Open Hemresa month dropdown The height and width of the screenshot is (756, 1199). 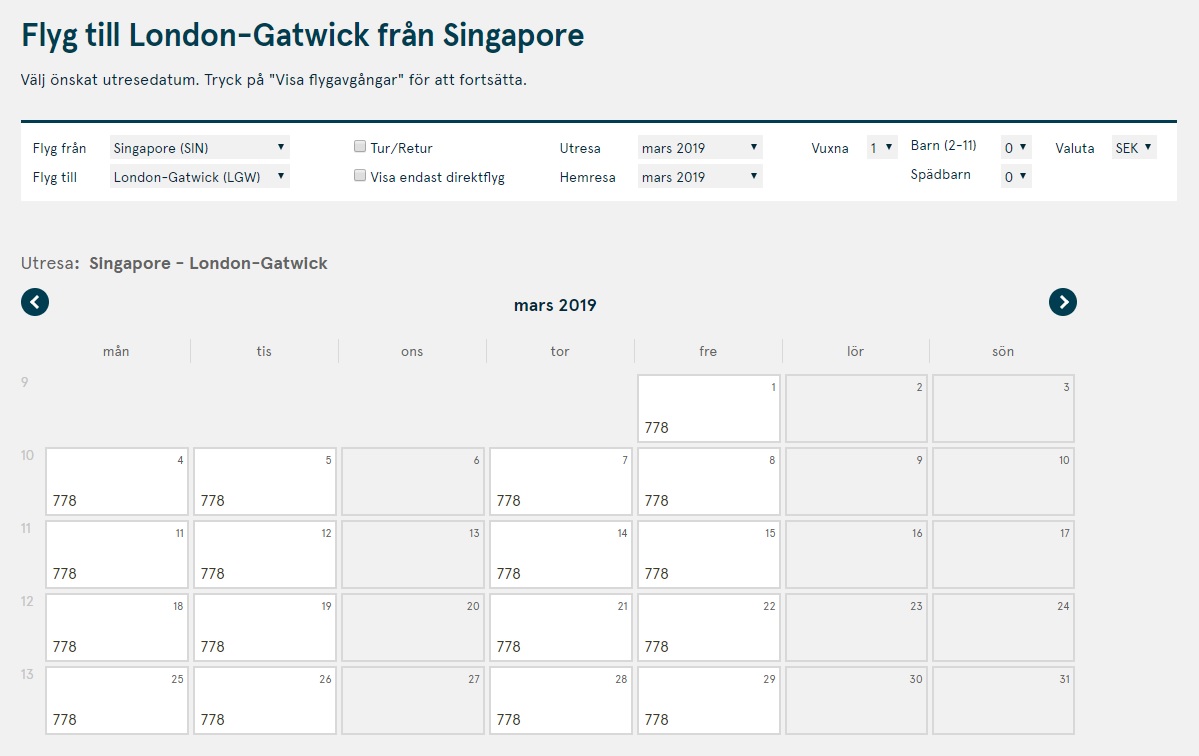pyautogui.click(x=700, y=177)
